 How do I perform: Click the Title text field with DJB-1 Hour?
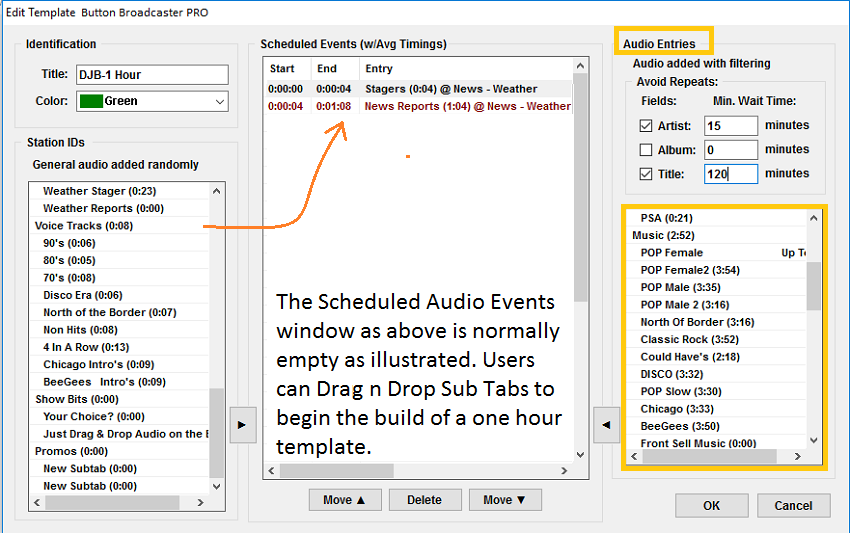coord(151,75)
